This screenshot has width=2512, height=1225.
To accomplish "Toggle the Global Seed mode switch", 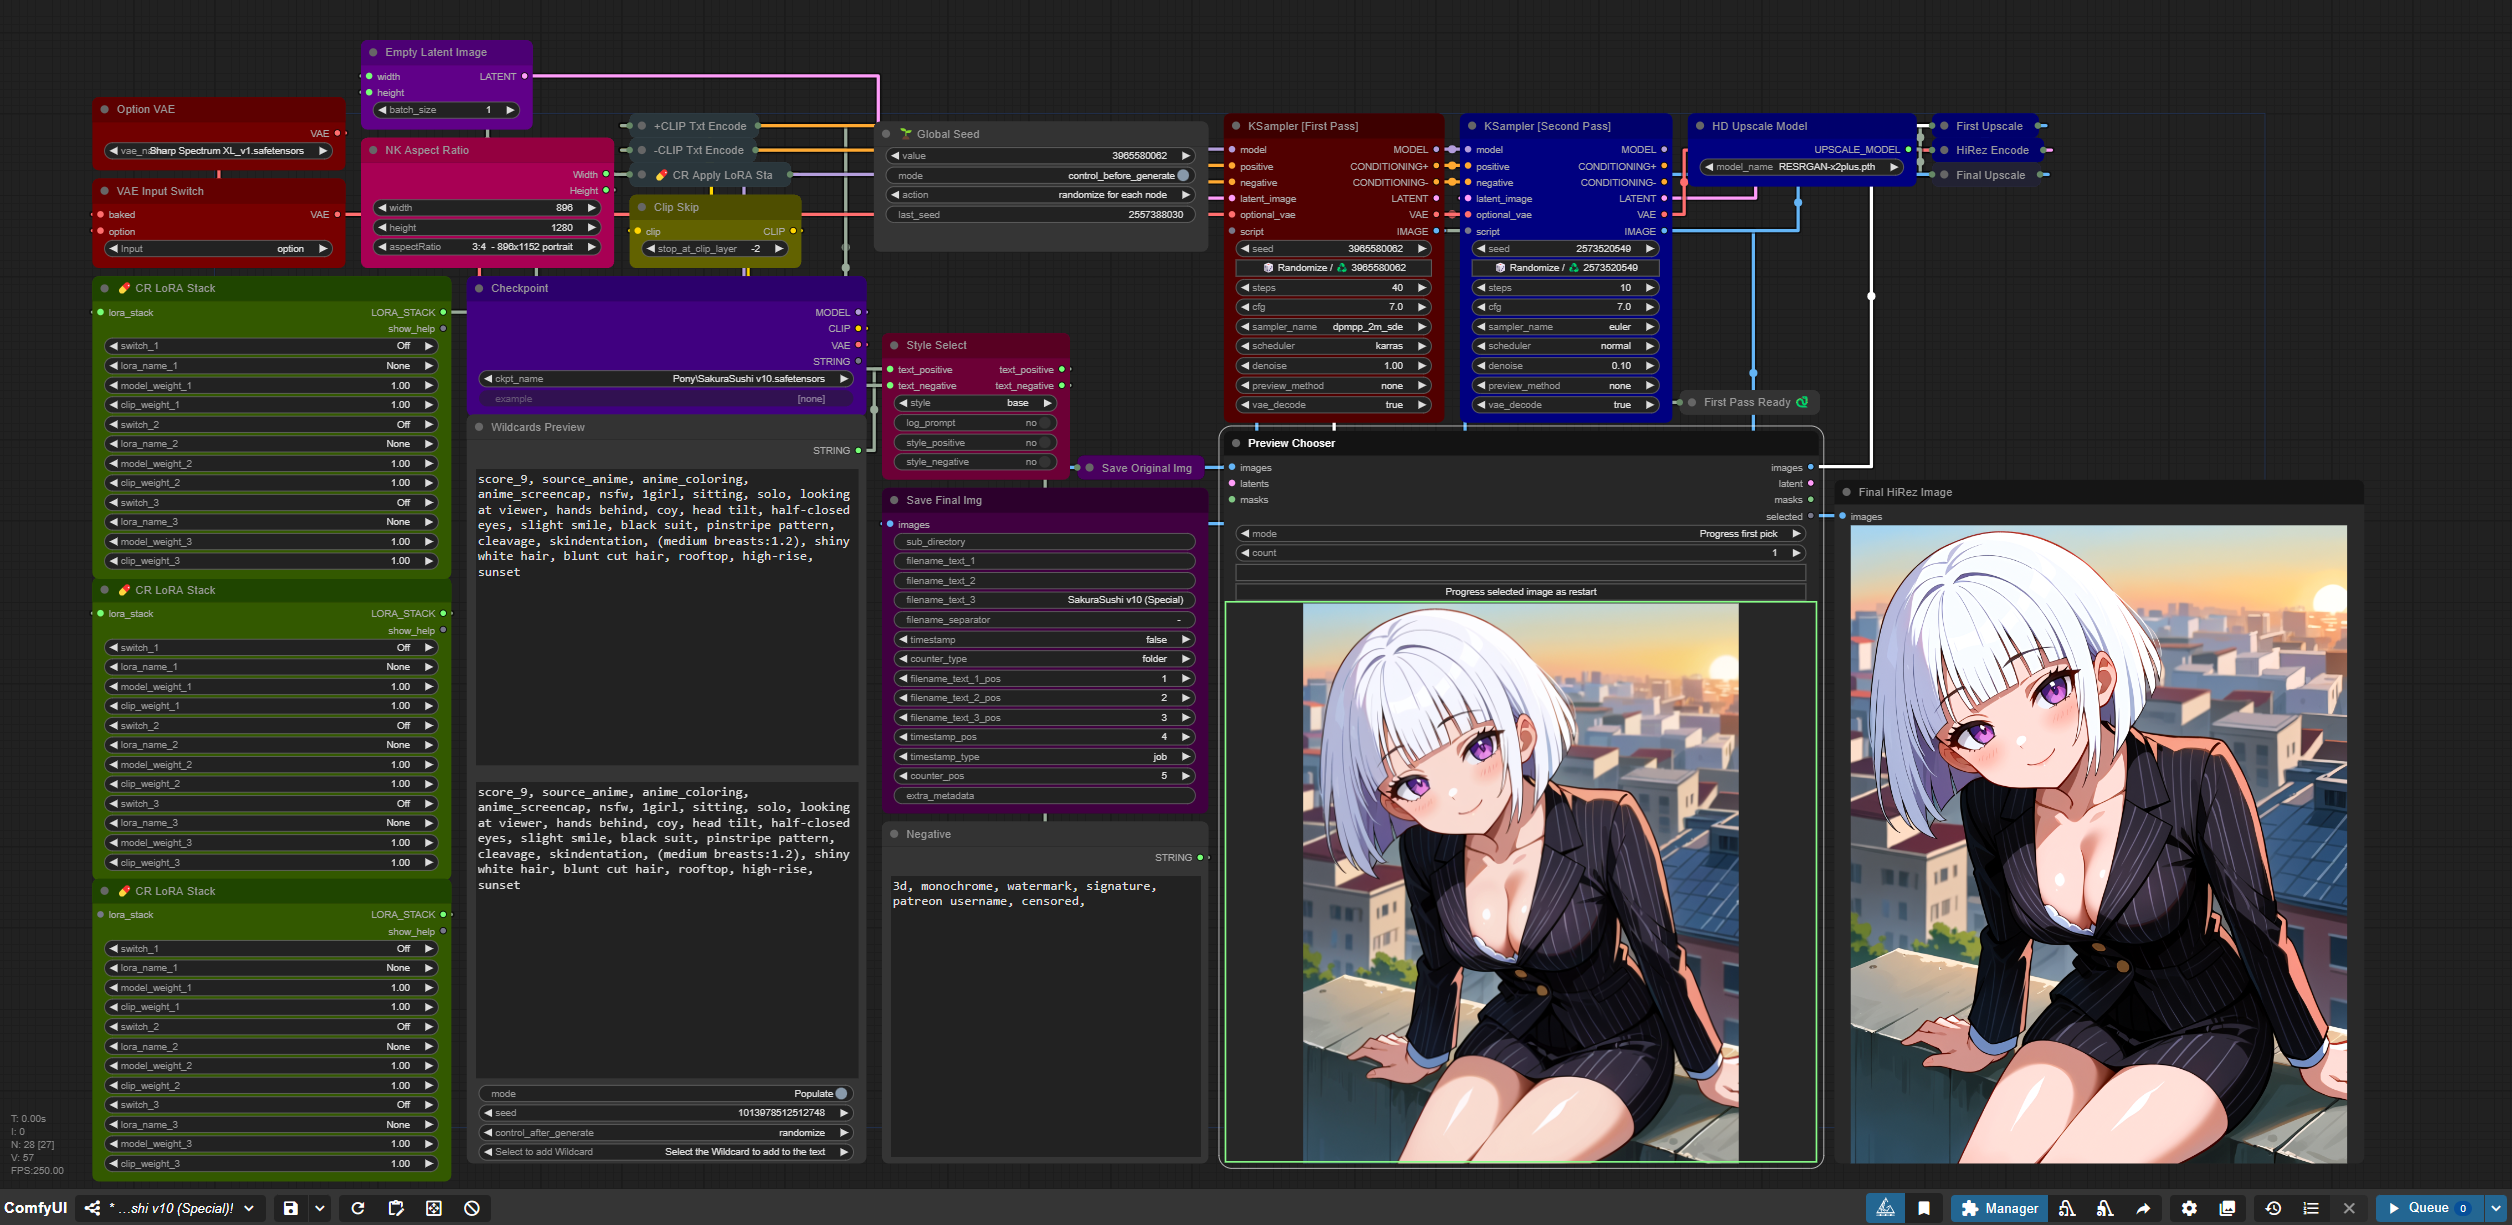I will click(x=1183, y=176).
